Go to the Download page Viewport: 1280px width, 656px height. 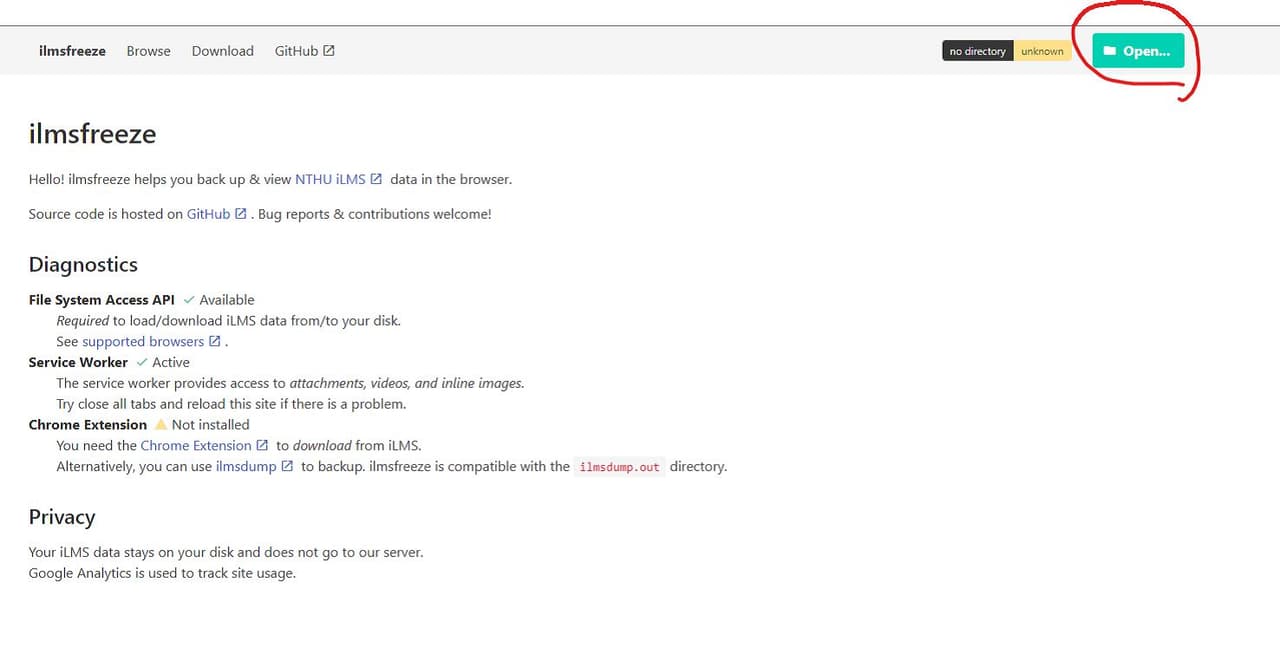point(222,51)
